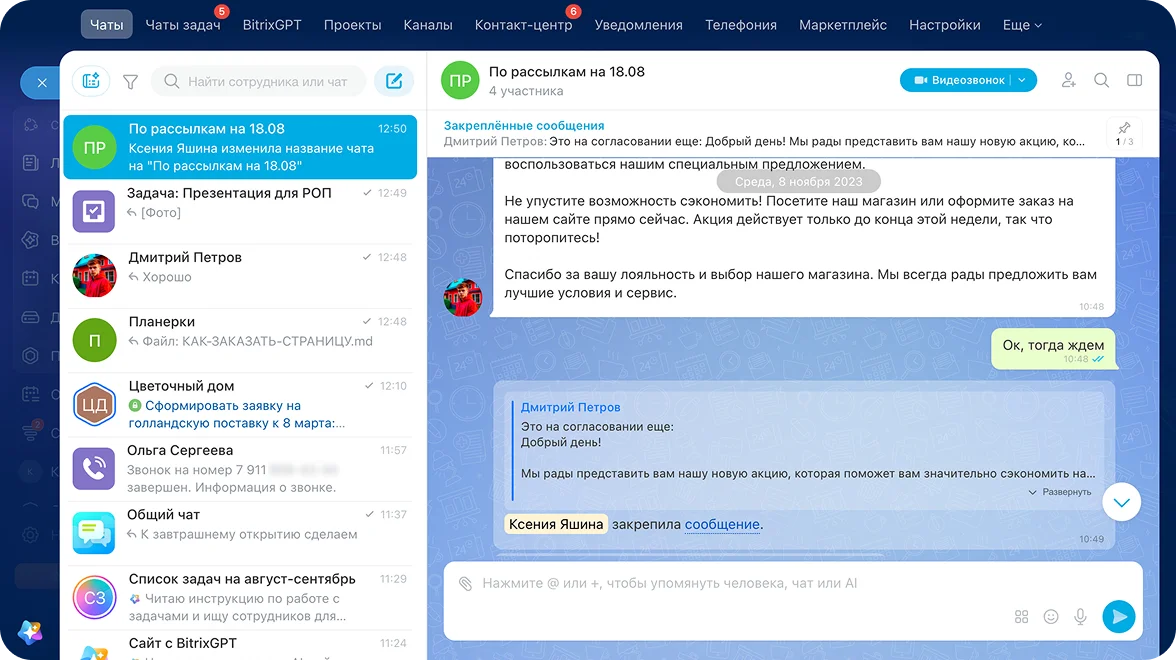
Task: Click the new message compose icon
Action: (x=394, y=81)
